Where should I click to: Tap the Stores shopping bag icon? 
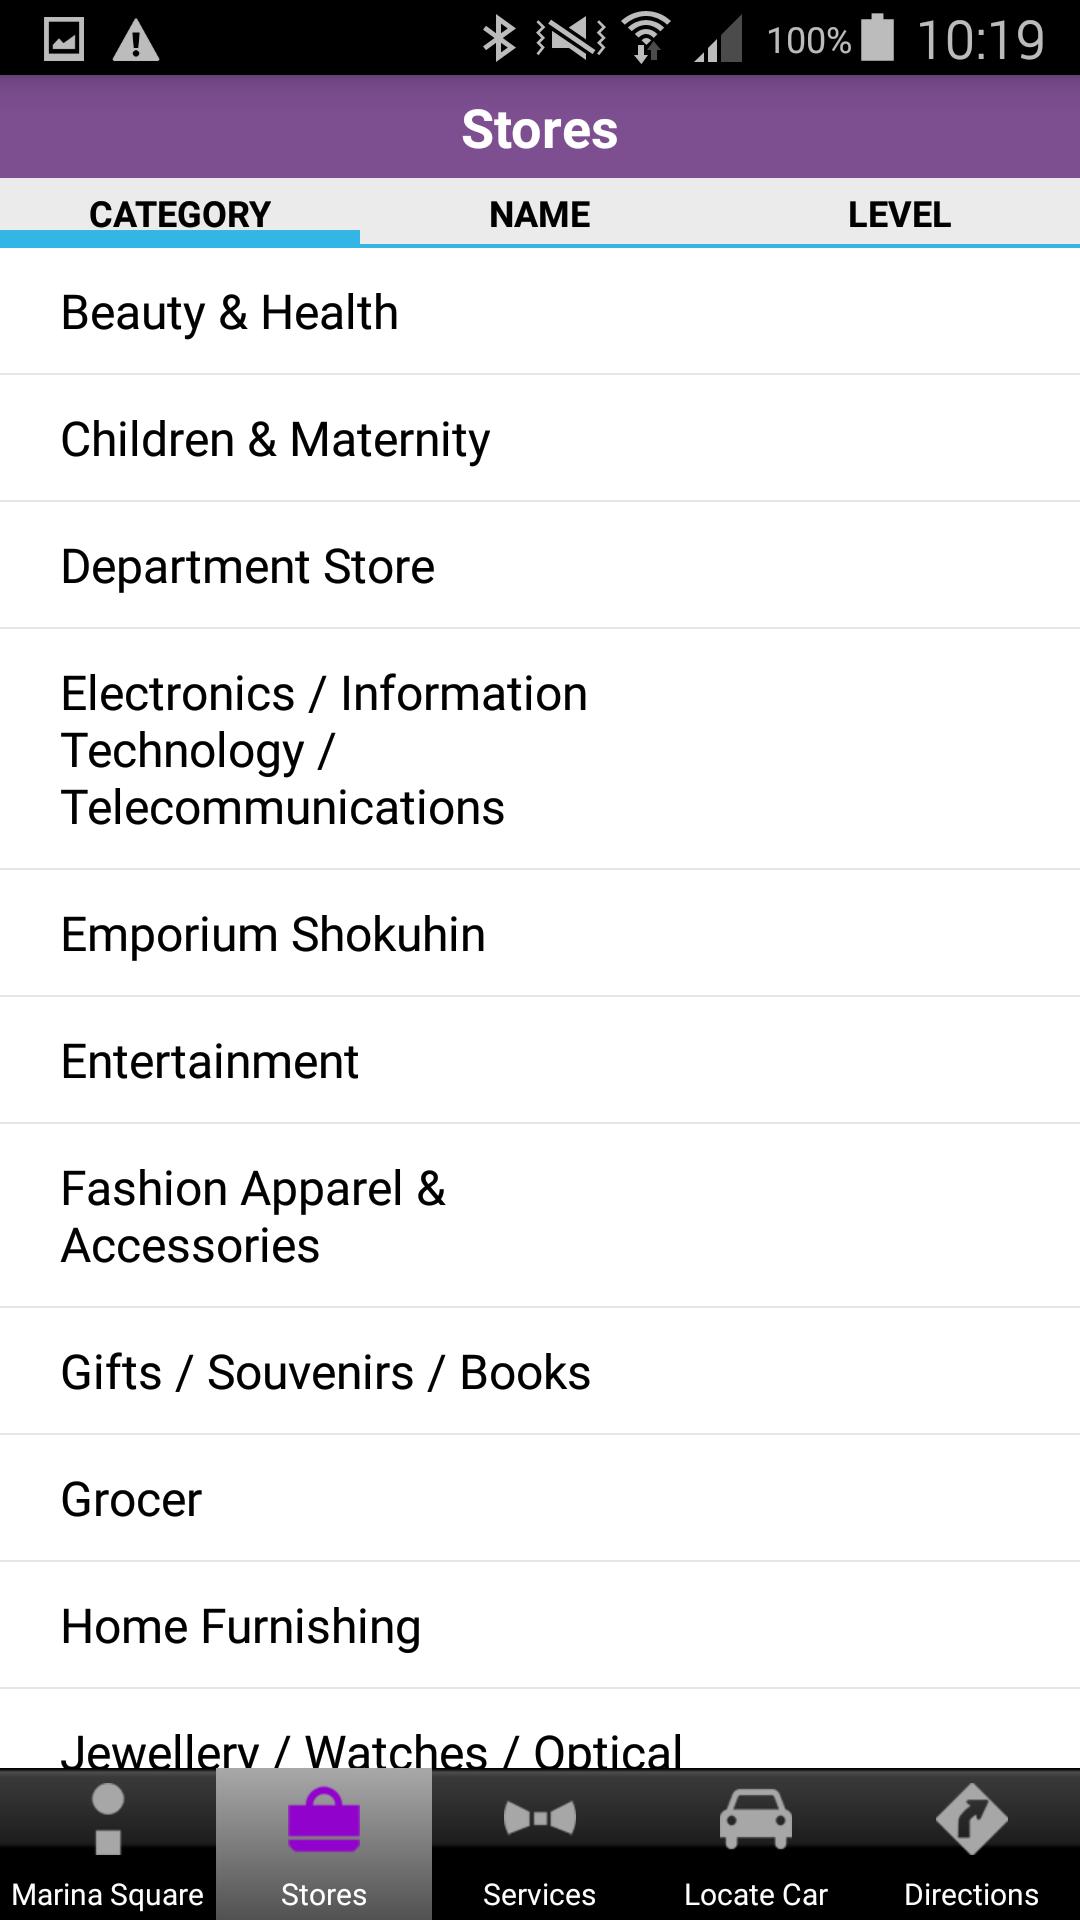[324, 1820]
